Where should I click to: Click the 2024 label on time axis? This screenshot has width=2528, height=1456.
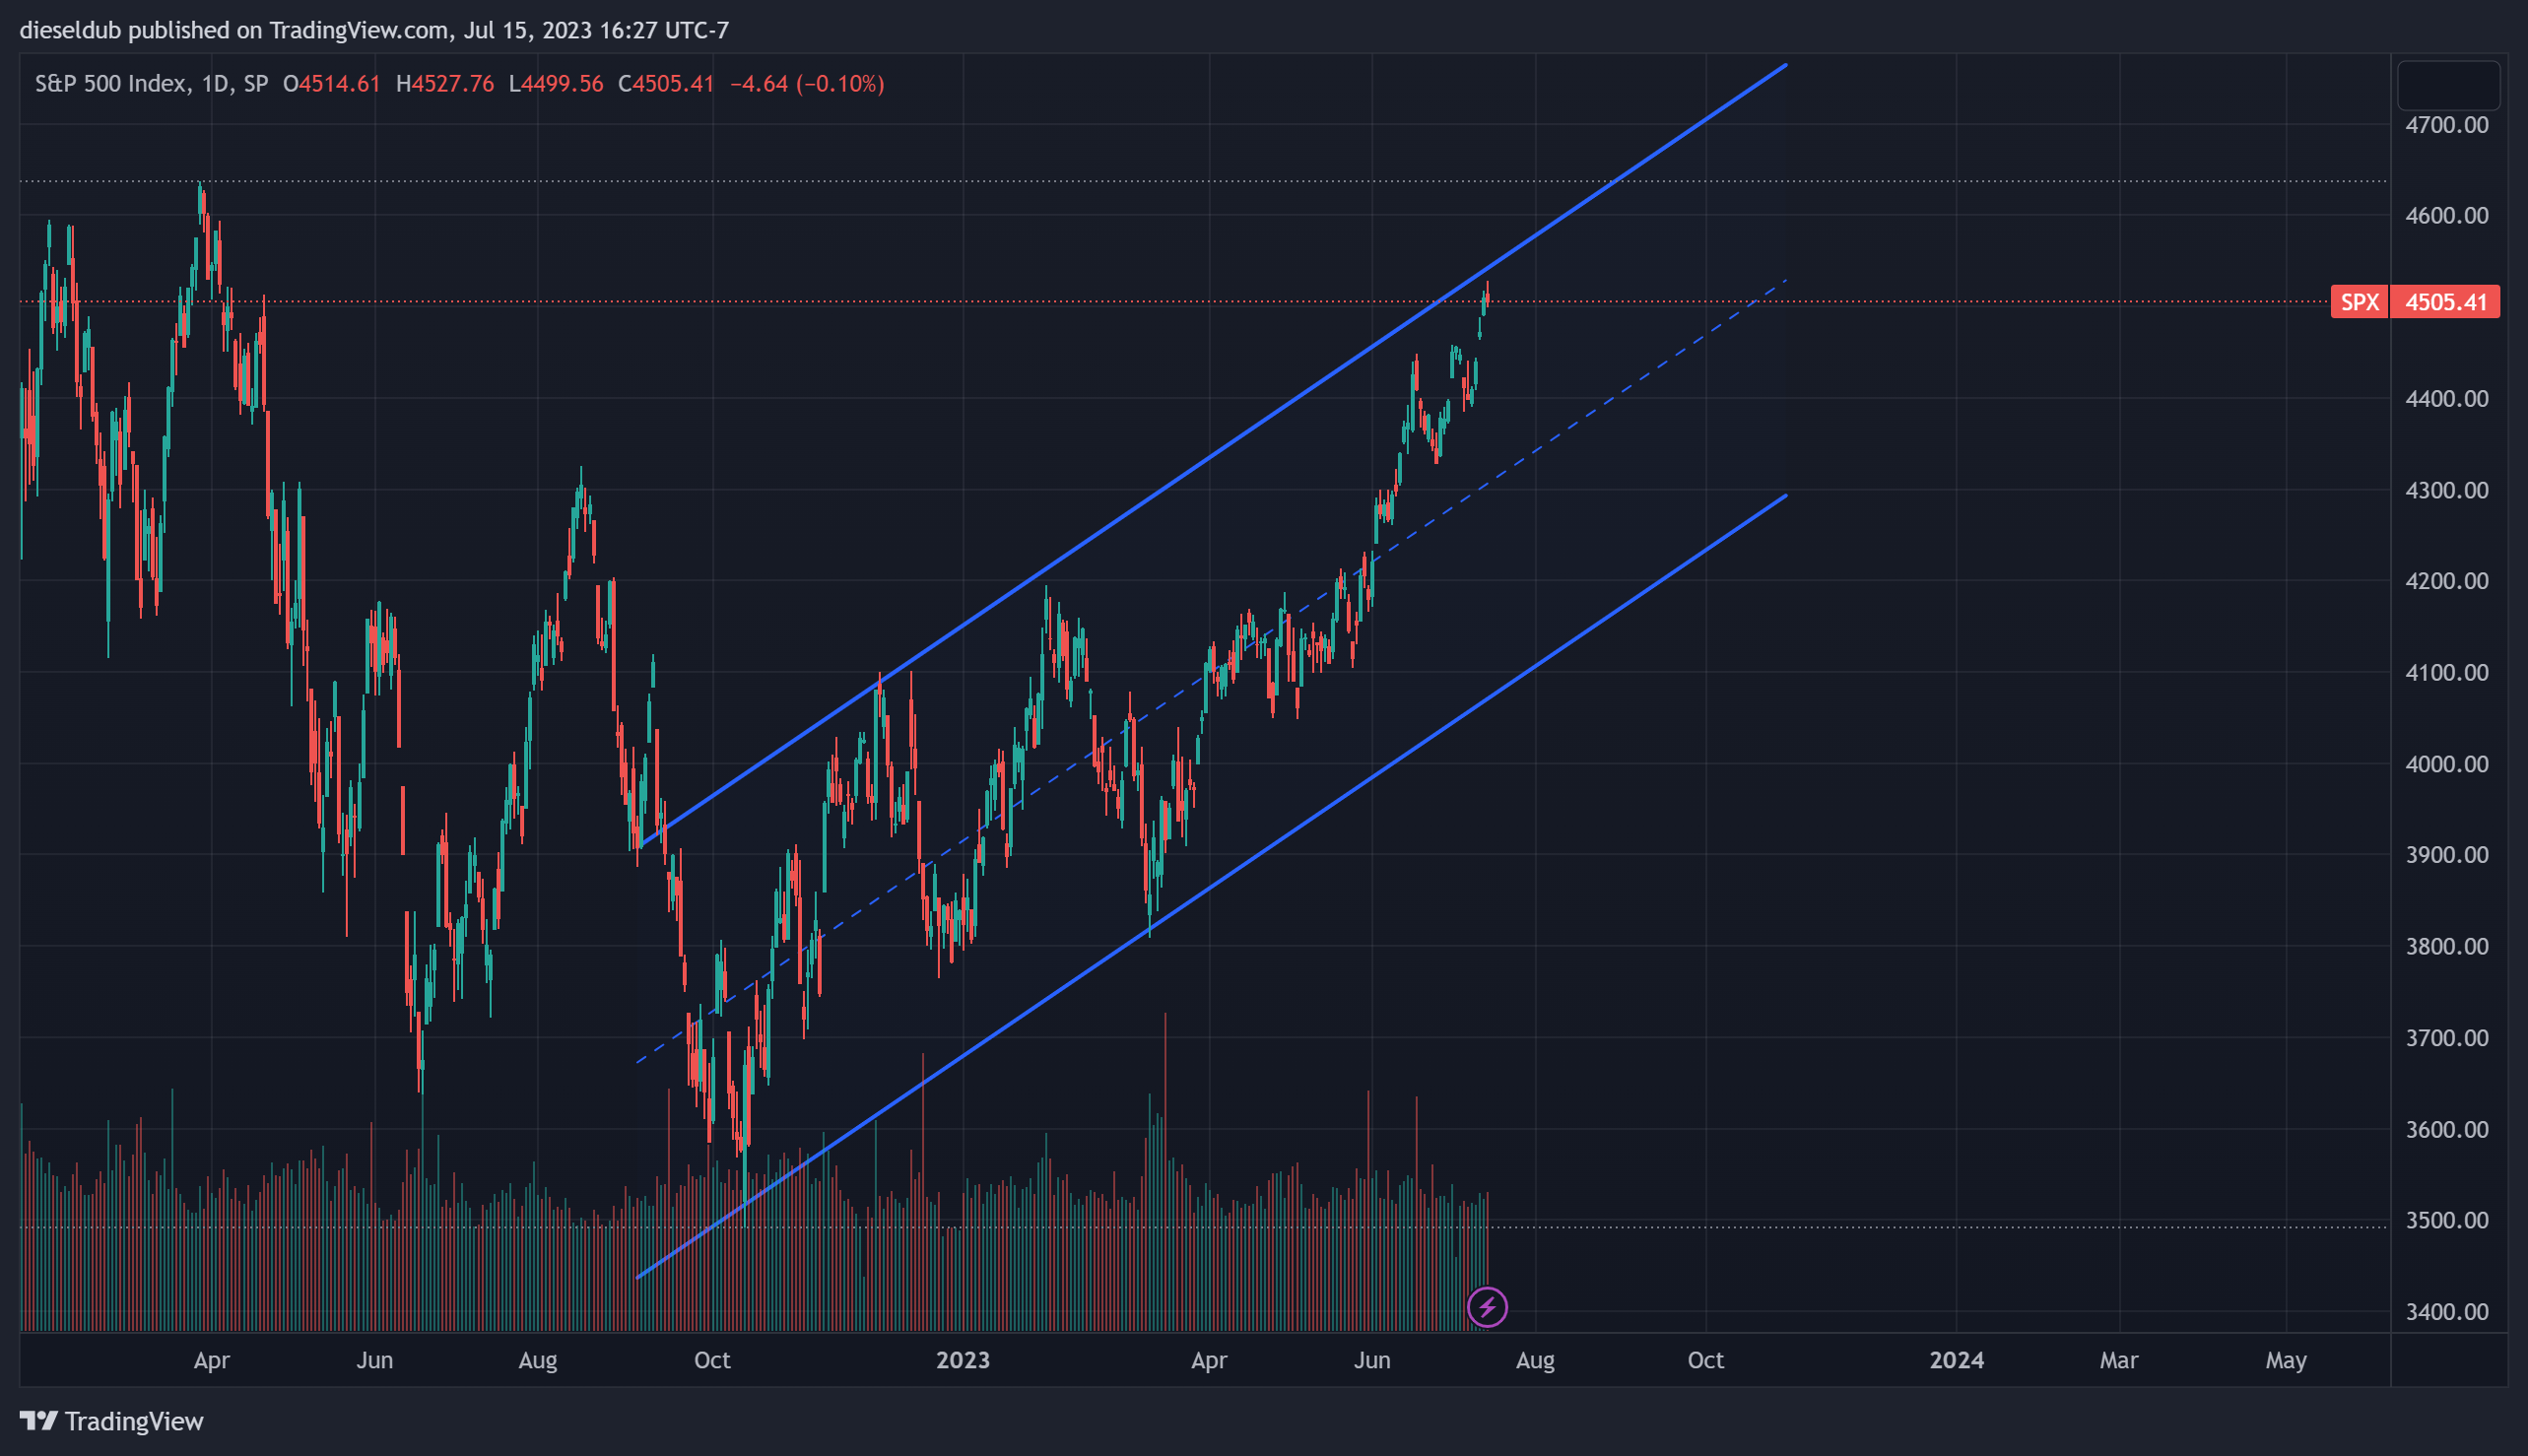(1957, 1360)
